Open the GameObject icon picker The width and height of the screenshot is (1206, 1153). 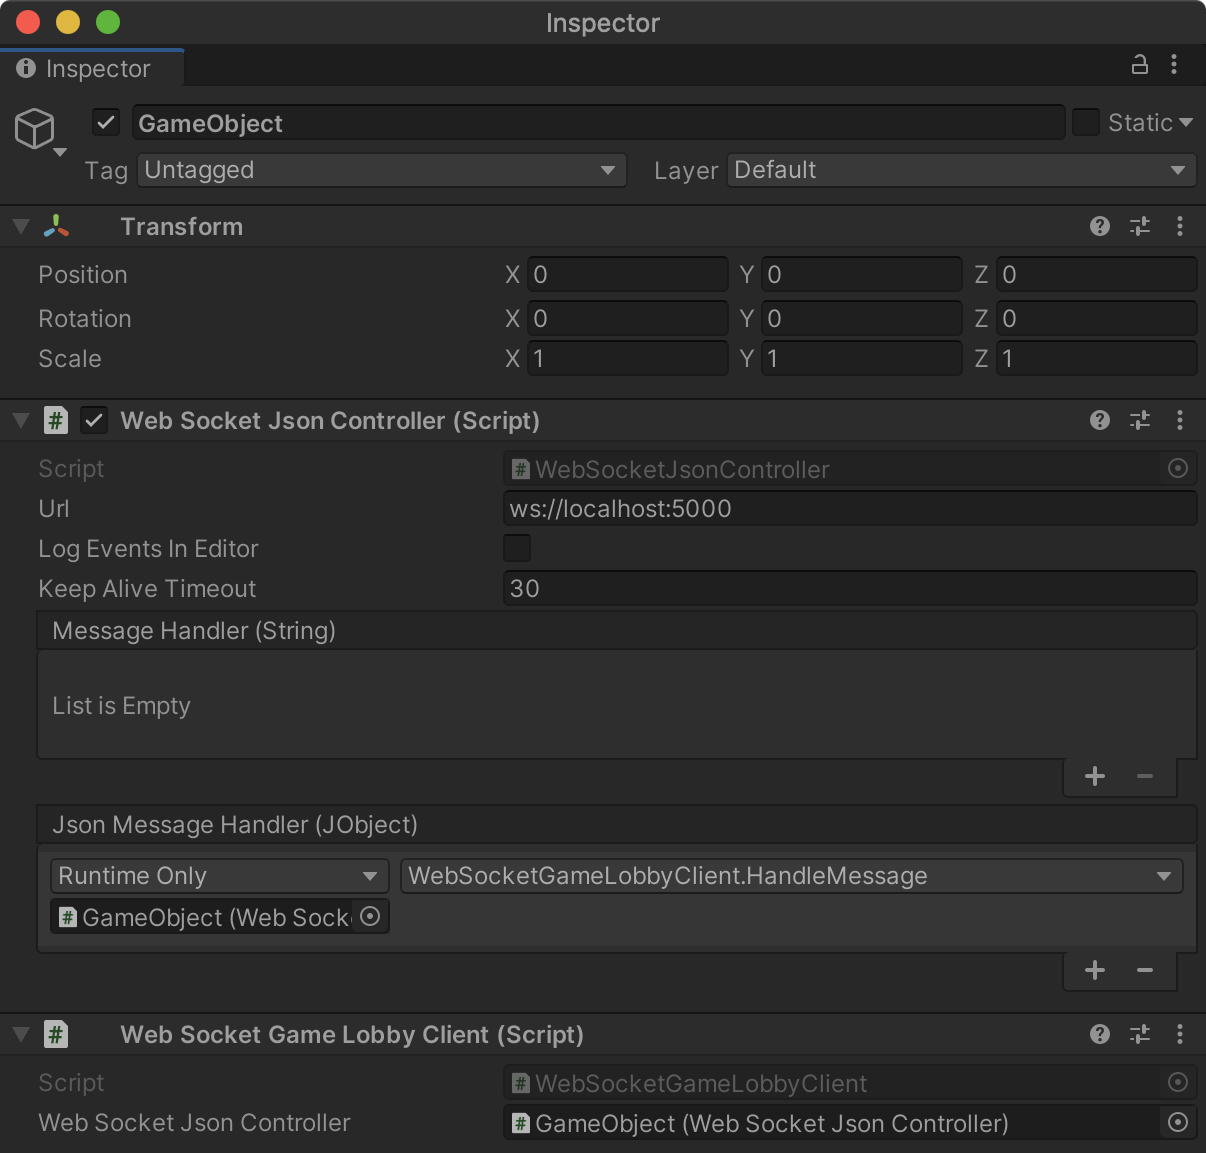[x=40, y=133]
